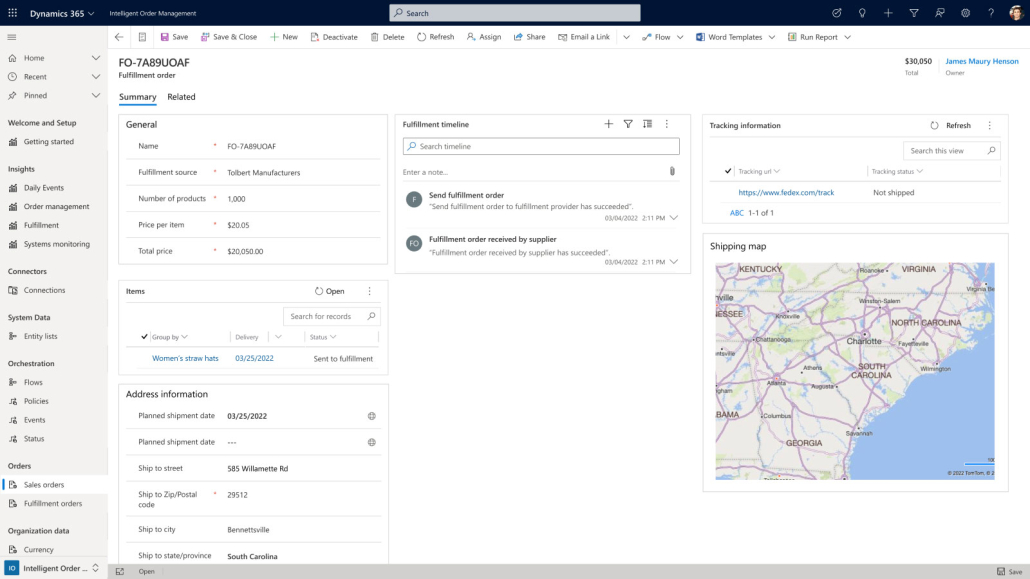Switch to the Related tab

(x=181, y=97)
